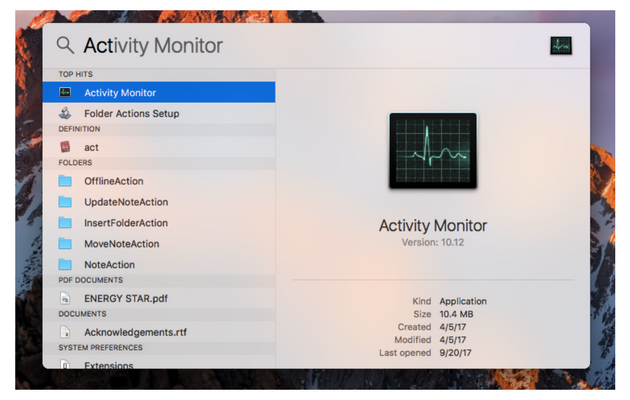
Task: Click the Spotlight search field text
Action: click(x=153, y=45)
